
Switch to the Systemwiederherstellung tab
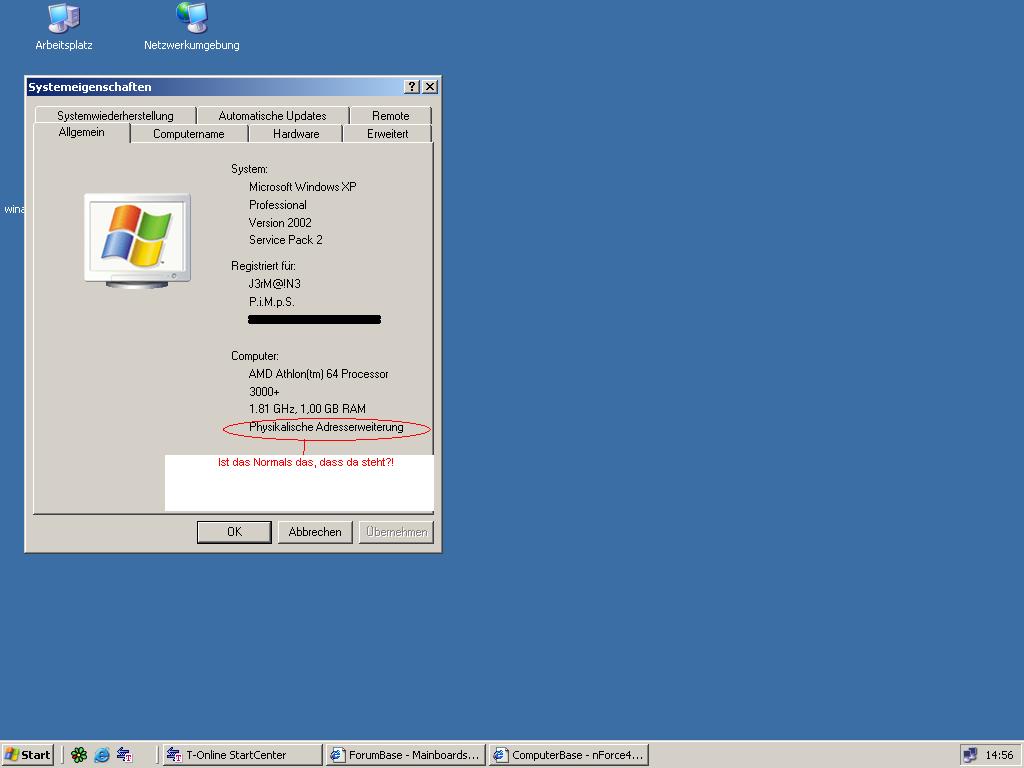116,116
